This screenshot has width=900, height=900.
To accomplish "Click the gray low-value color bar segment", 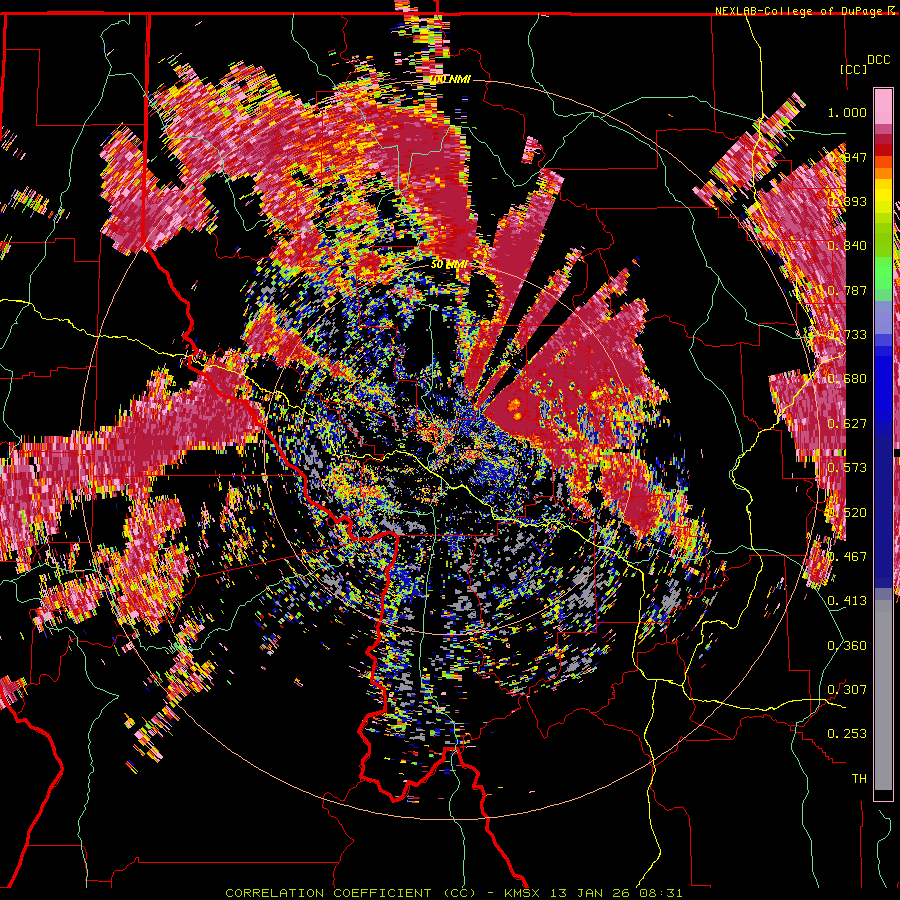I will pyautogui.click(x=883, y=695).
